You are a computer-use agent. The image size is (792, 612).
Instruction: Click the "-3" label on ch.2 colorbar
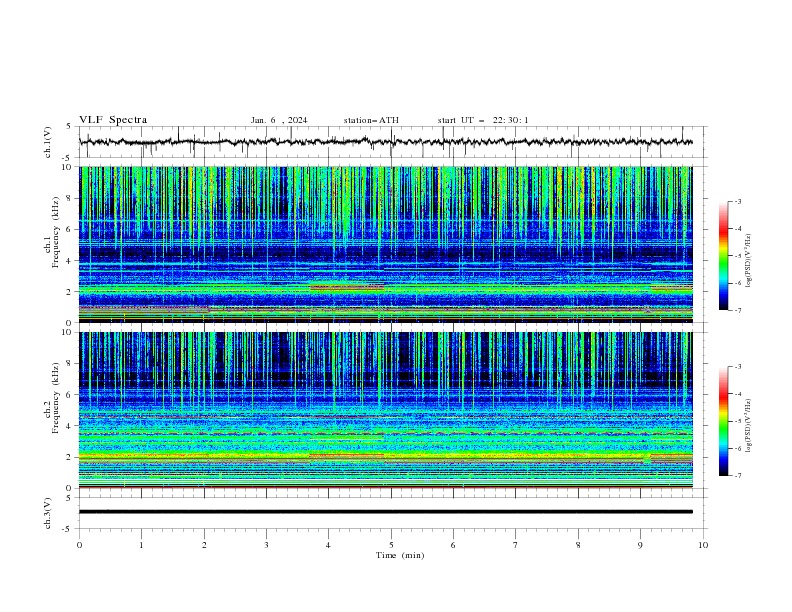coord(738,367)
